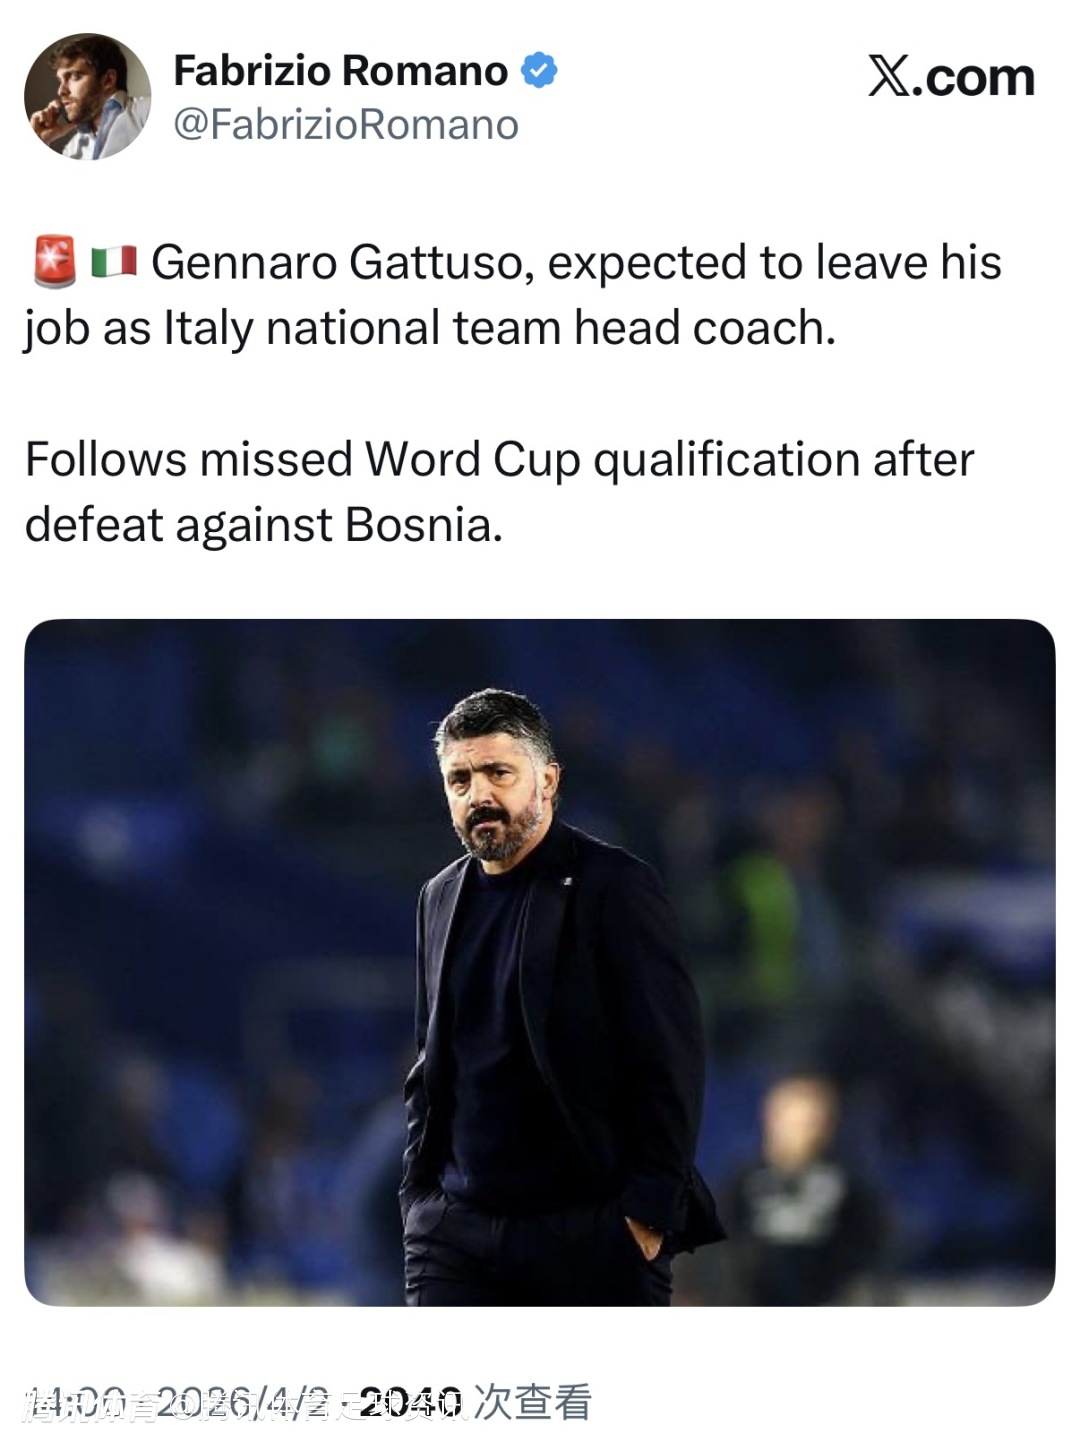1080x1442 pixels.
Task: Click the 'Follows missed Word Cup' line
Action: [302, 460]
